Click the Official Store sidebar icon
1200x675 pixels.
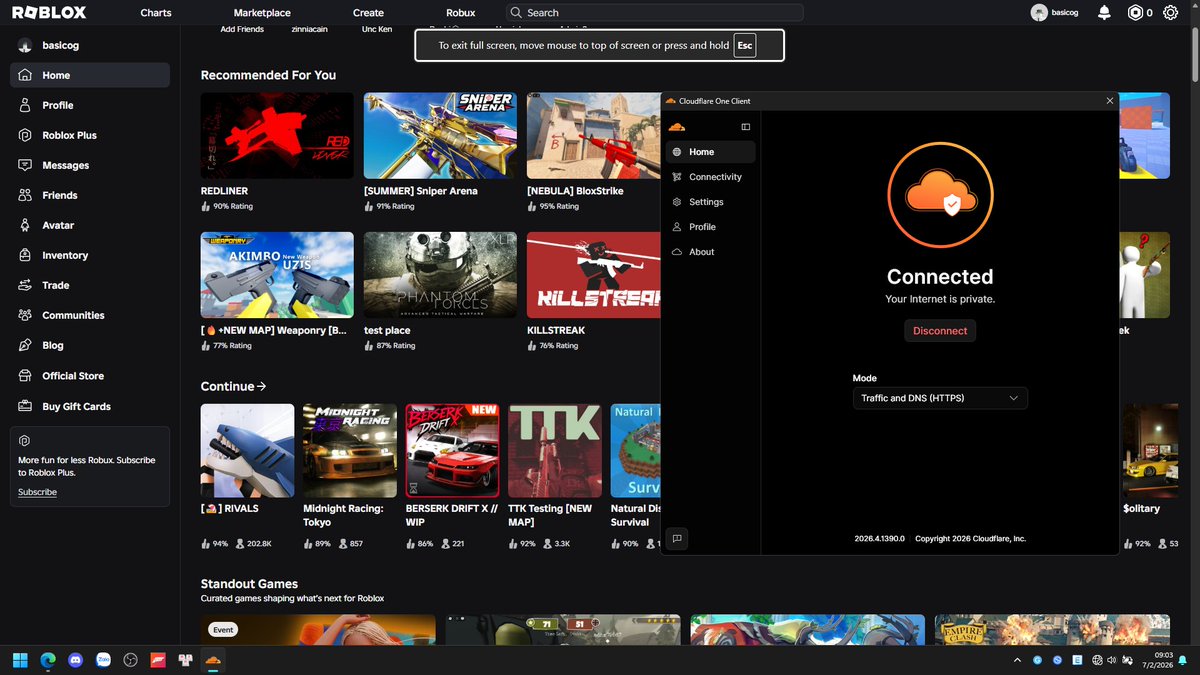tap(25, 376)
